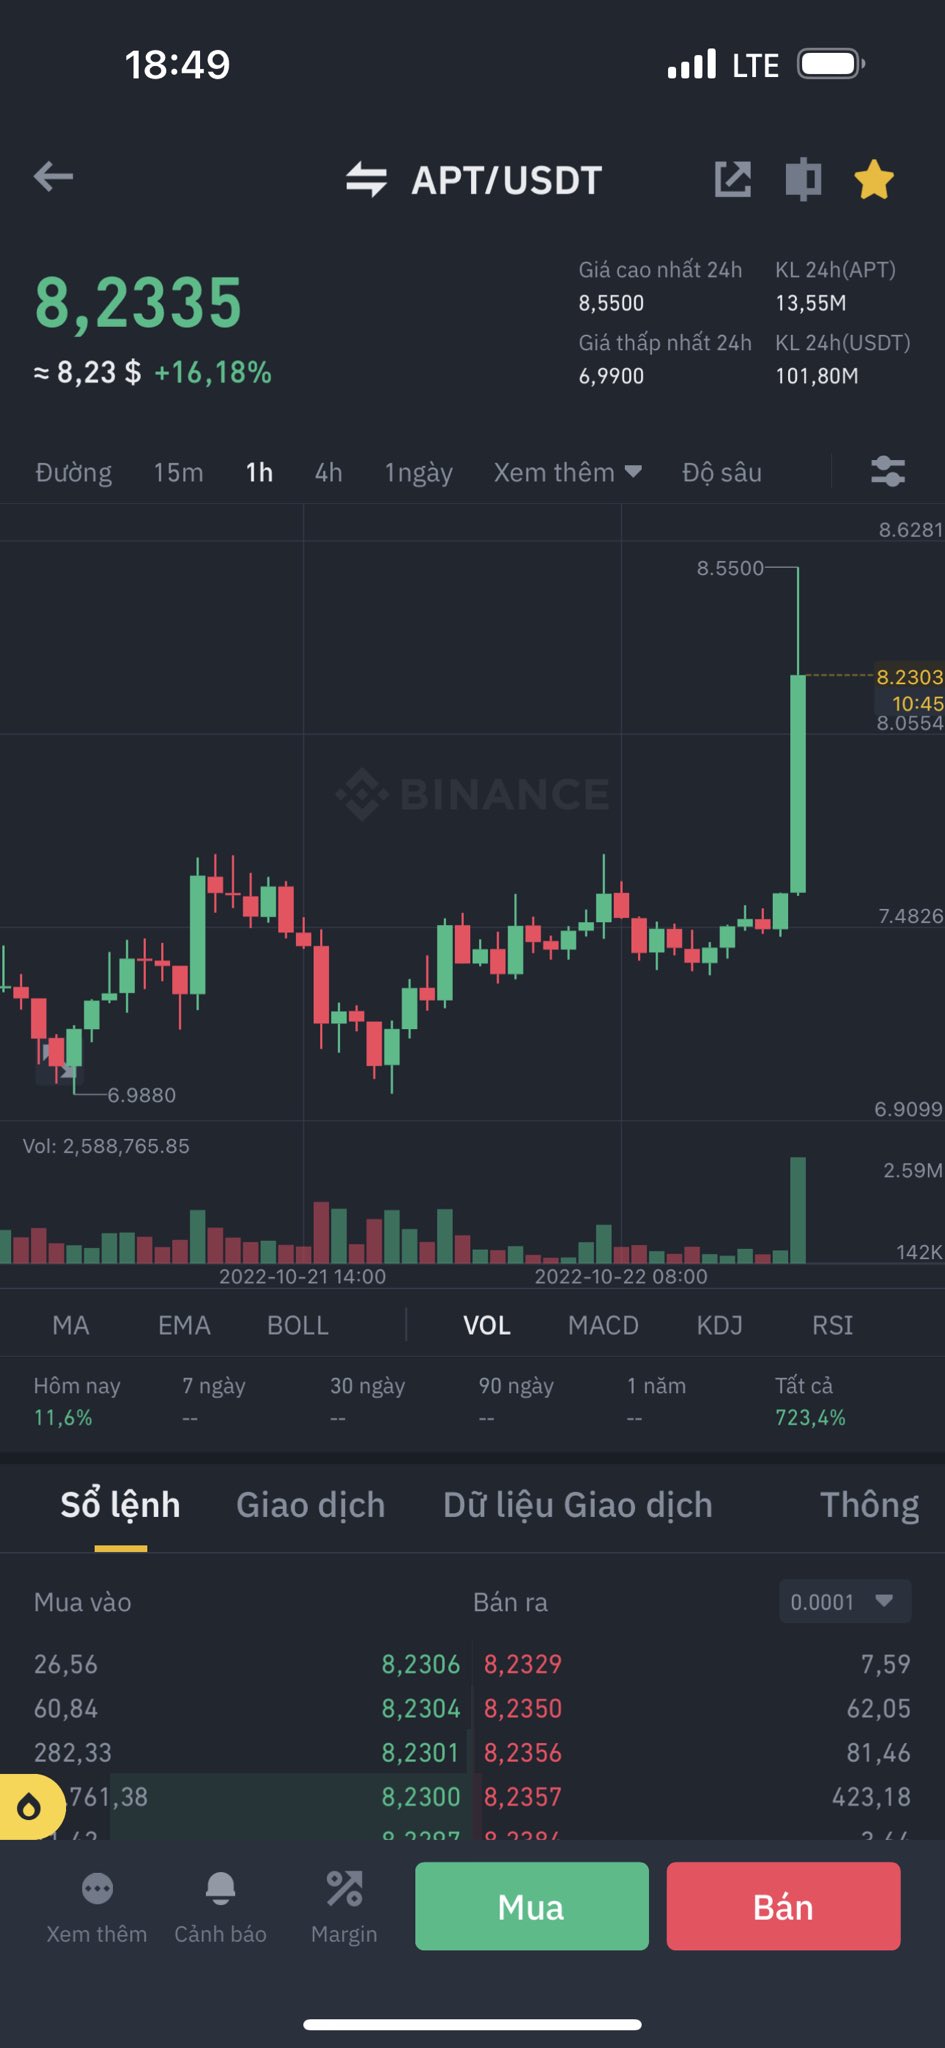945x2048 pixels.
Task: Open Margin trading icon
Action: [344, 1907]
